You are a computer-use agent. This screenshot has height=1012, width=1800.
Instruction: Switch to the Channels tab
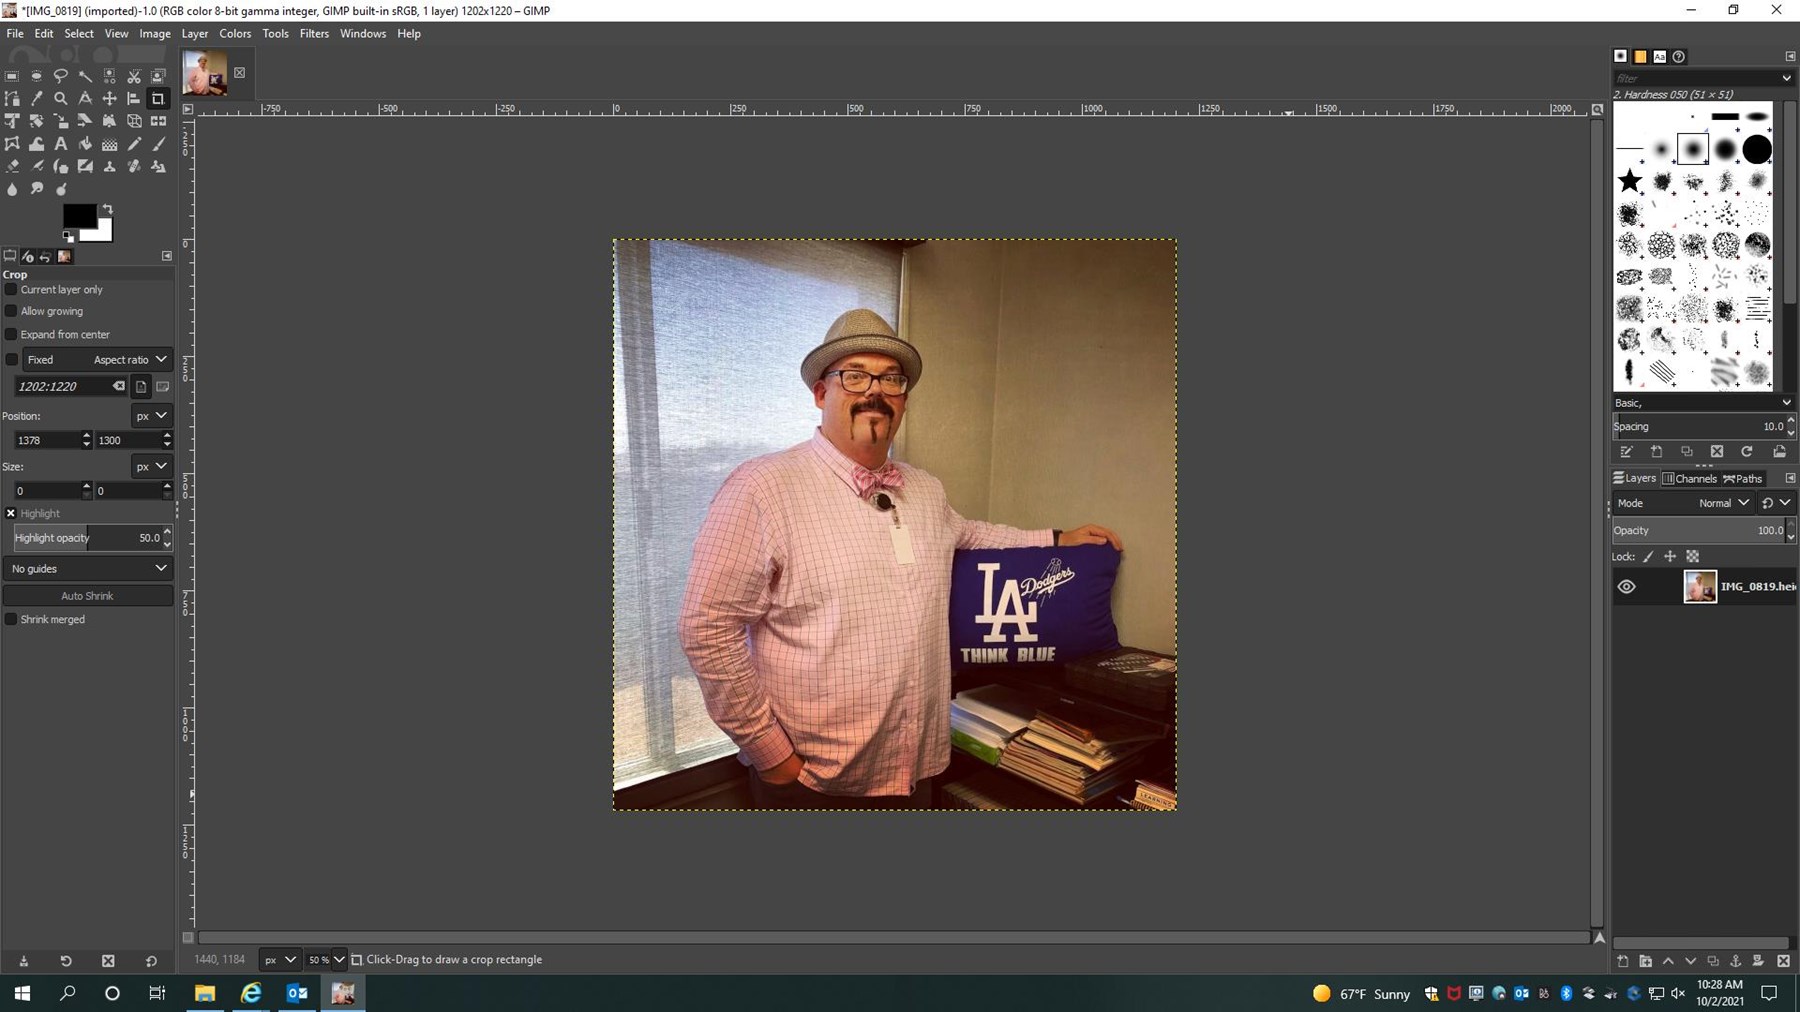(1690, 479)
